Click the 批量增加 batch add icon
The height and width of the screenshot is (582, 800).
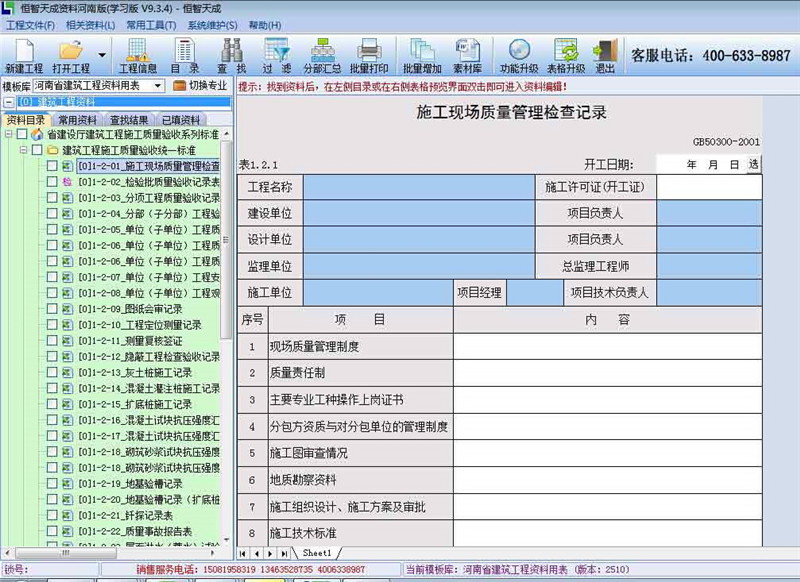click(x=425, y=55)
